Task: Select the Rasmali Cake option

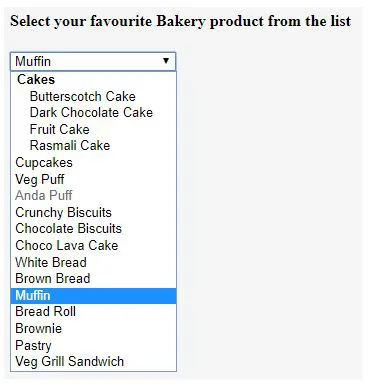Action: [94, 146]
